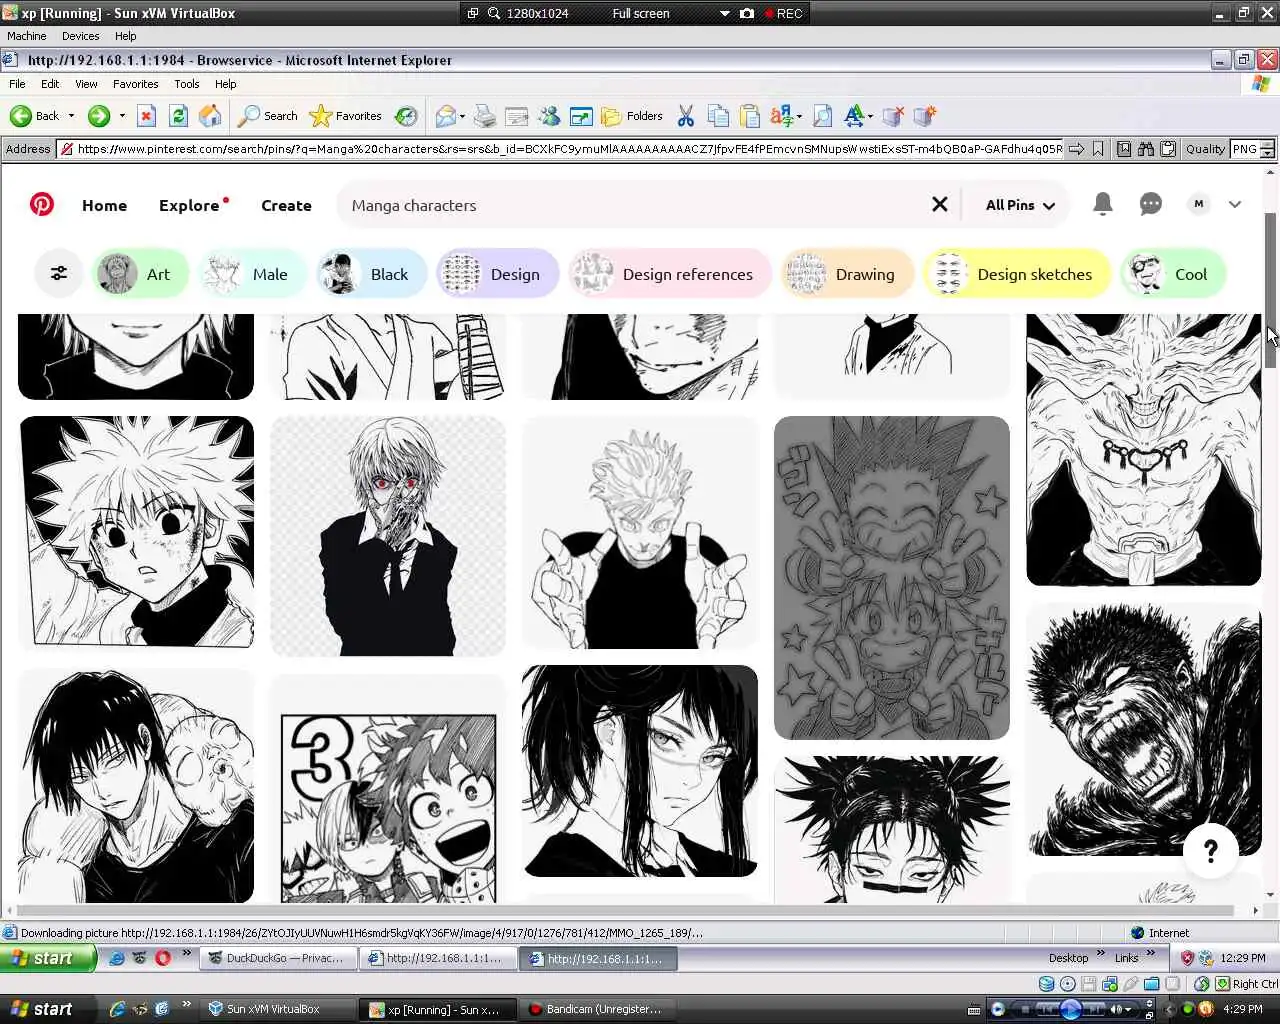
Task: Open IE Favorites star
Action: point(346,116)
